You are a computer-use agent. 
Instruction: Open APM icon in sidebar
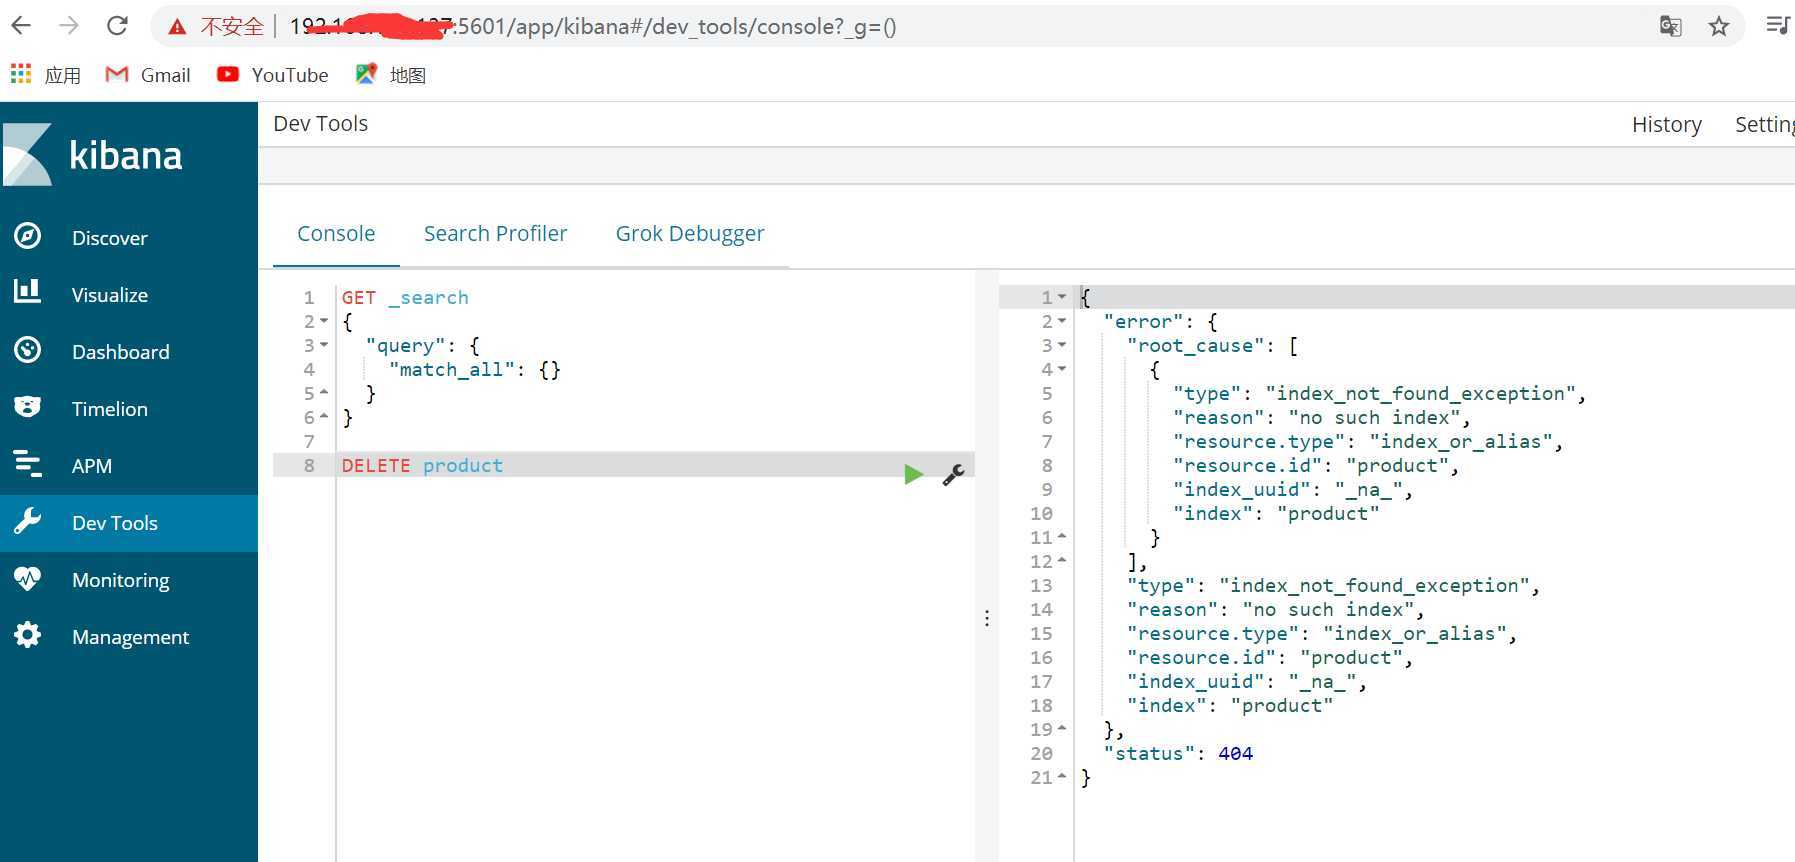click(28, 464)
